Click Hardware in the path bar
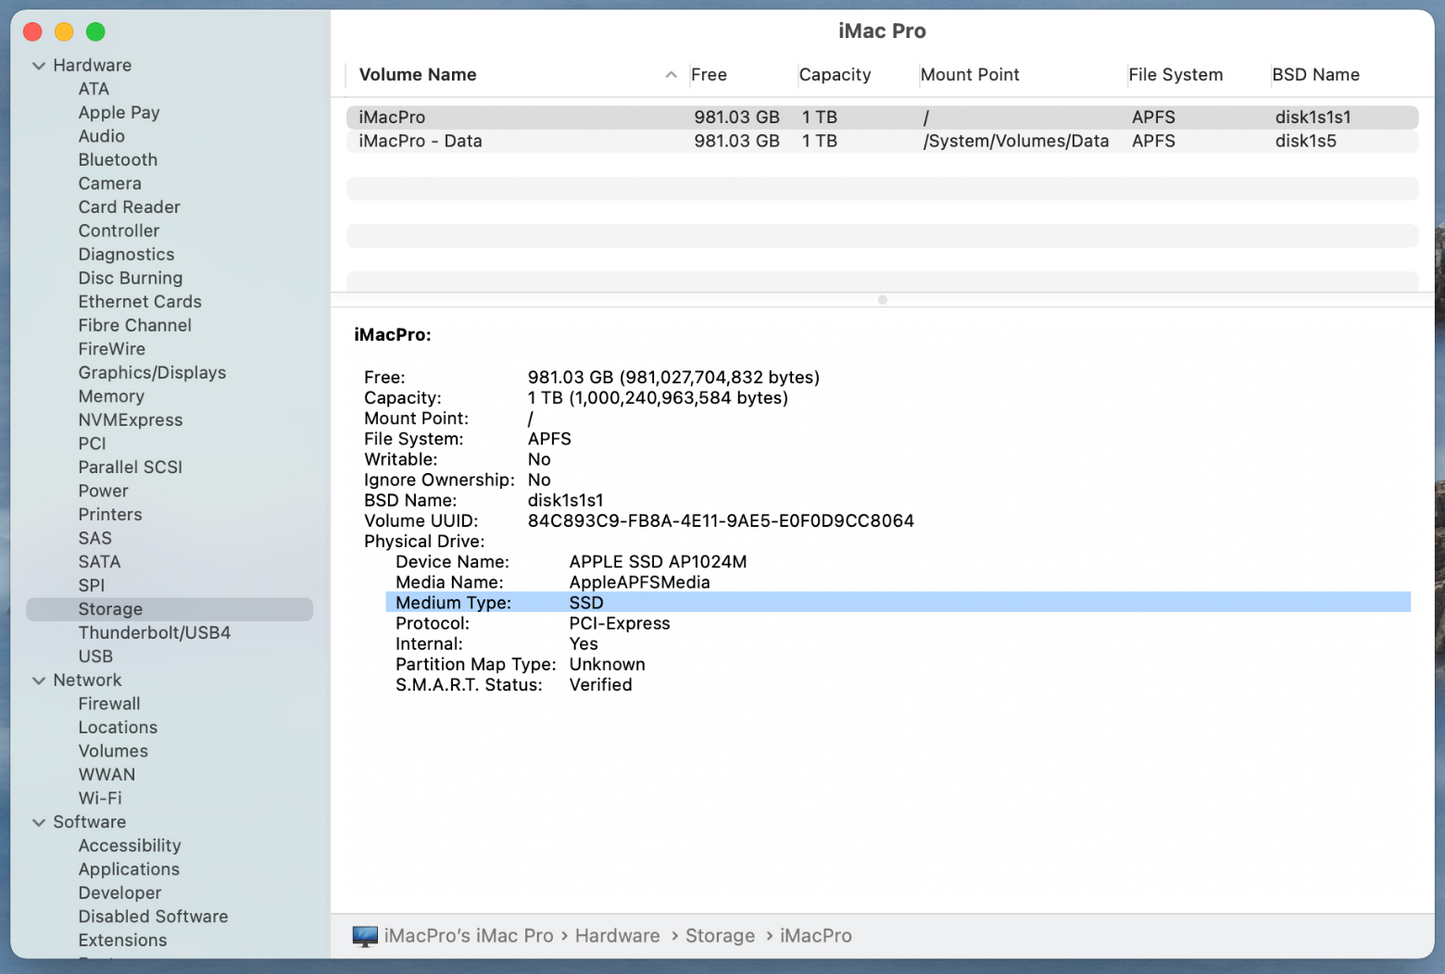This screenshot has width=1445, height=974. point(617,936)
